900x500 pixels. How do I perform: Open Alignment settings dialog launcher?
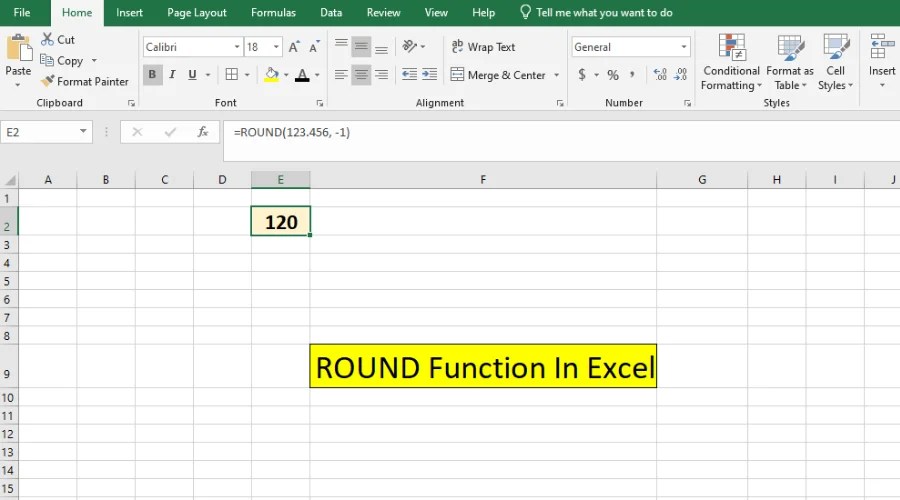pos(560,103)
